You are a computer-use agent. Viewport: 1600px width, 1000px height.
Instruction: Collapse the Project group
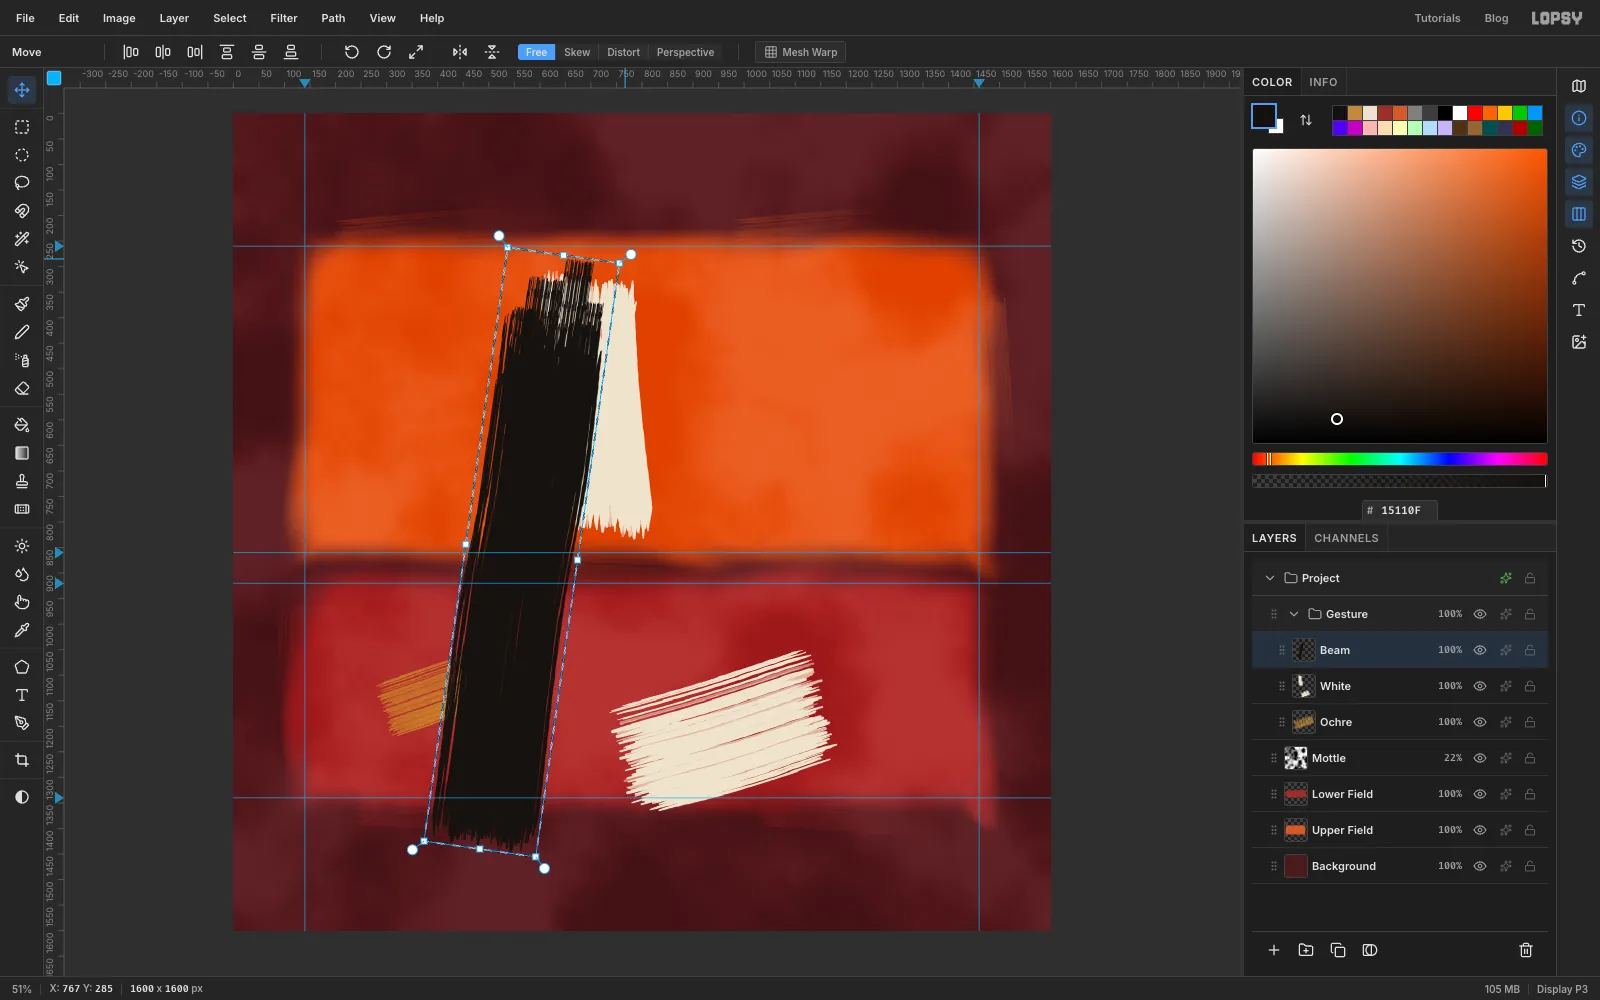click(x=1270, y=578)
